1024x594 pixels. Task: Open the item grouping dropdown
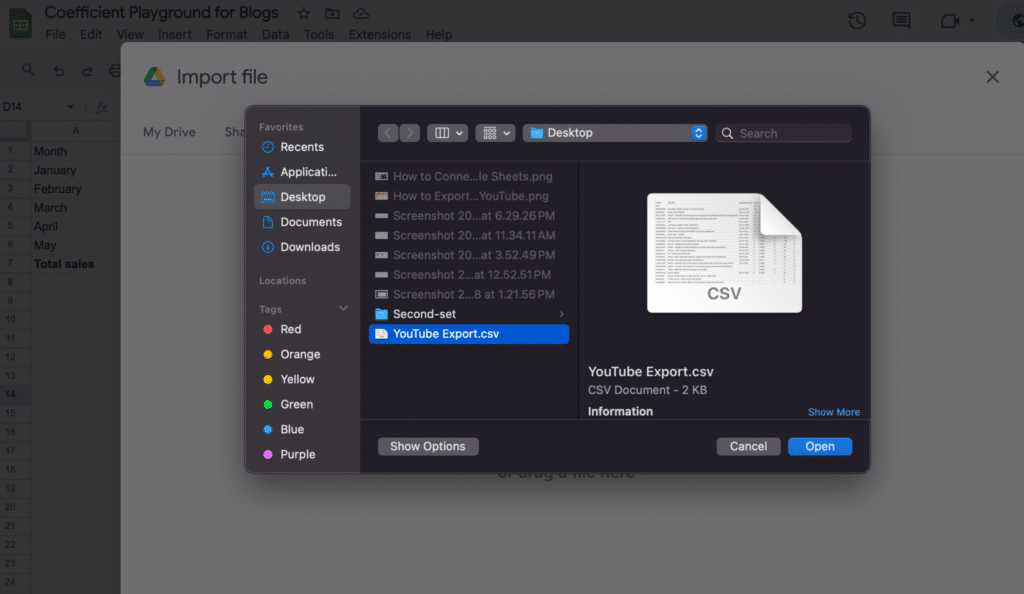(x=496, y=133)
